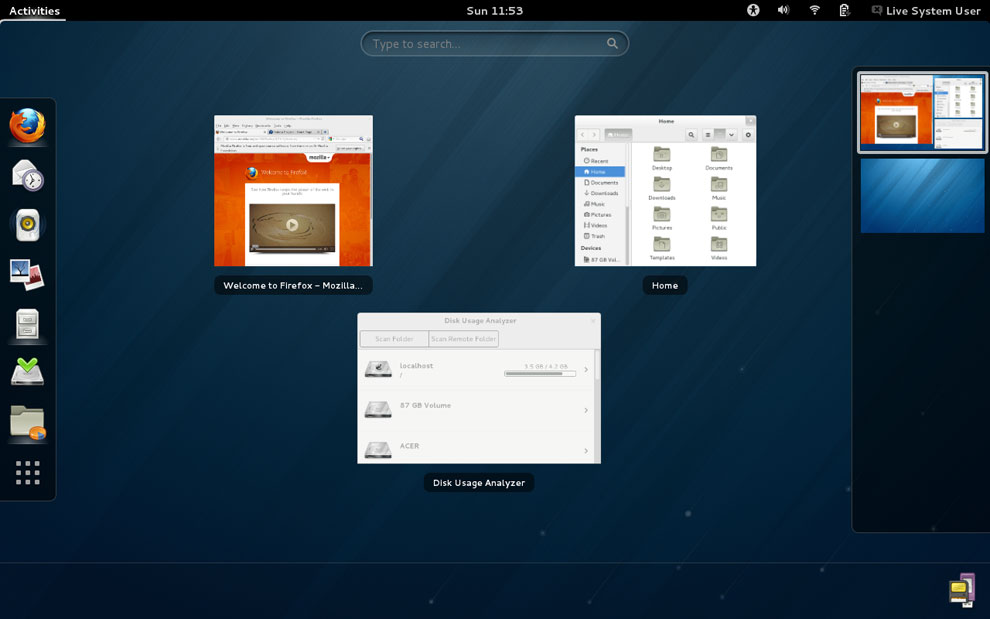Click the battery status icon
Image resolution: width=990 pixels, height=619 pixels.
pos(844,10)
